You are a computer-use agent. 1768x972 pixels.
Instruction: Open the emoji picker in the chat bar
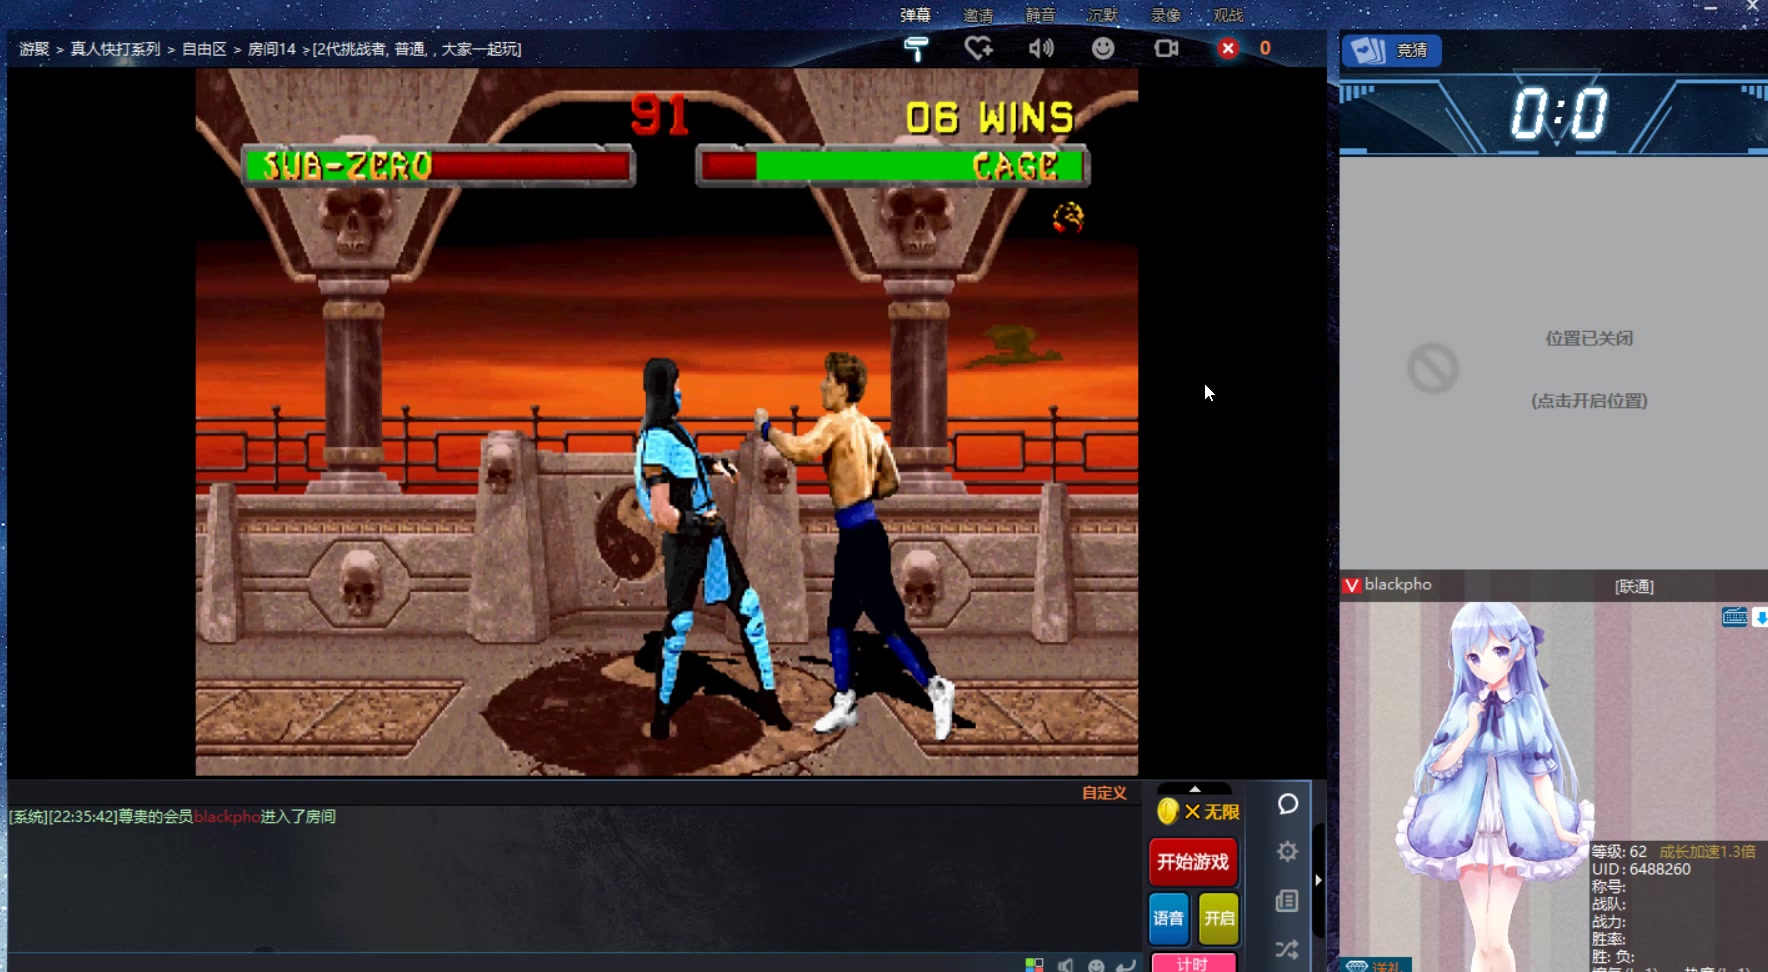1096,965
